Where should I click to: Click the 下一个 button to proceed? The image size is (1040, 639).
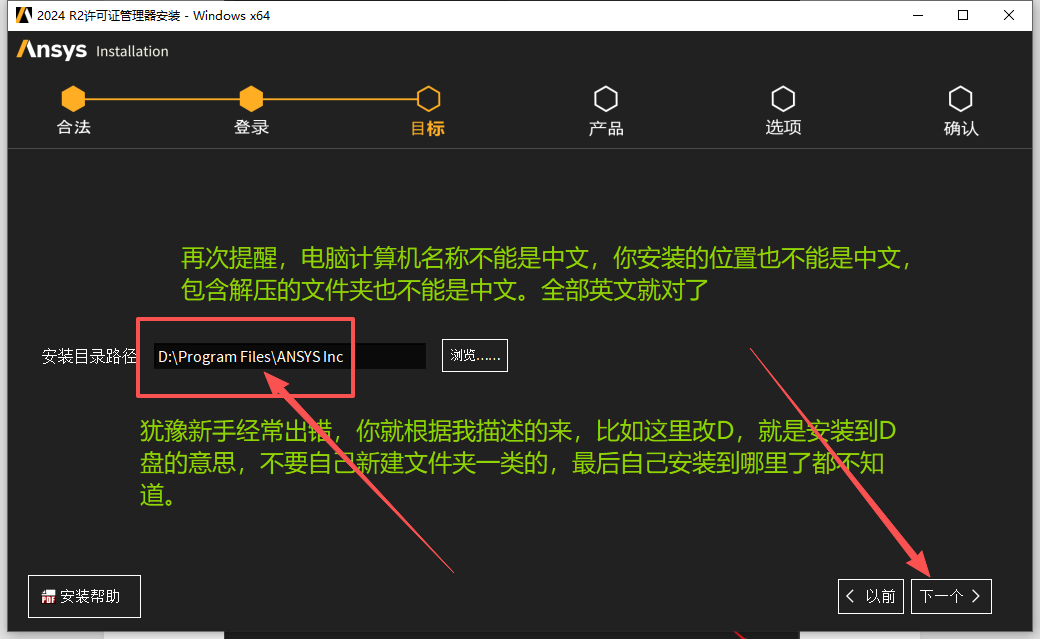(x=950, y=595)
